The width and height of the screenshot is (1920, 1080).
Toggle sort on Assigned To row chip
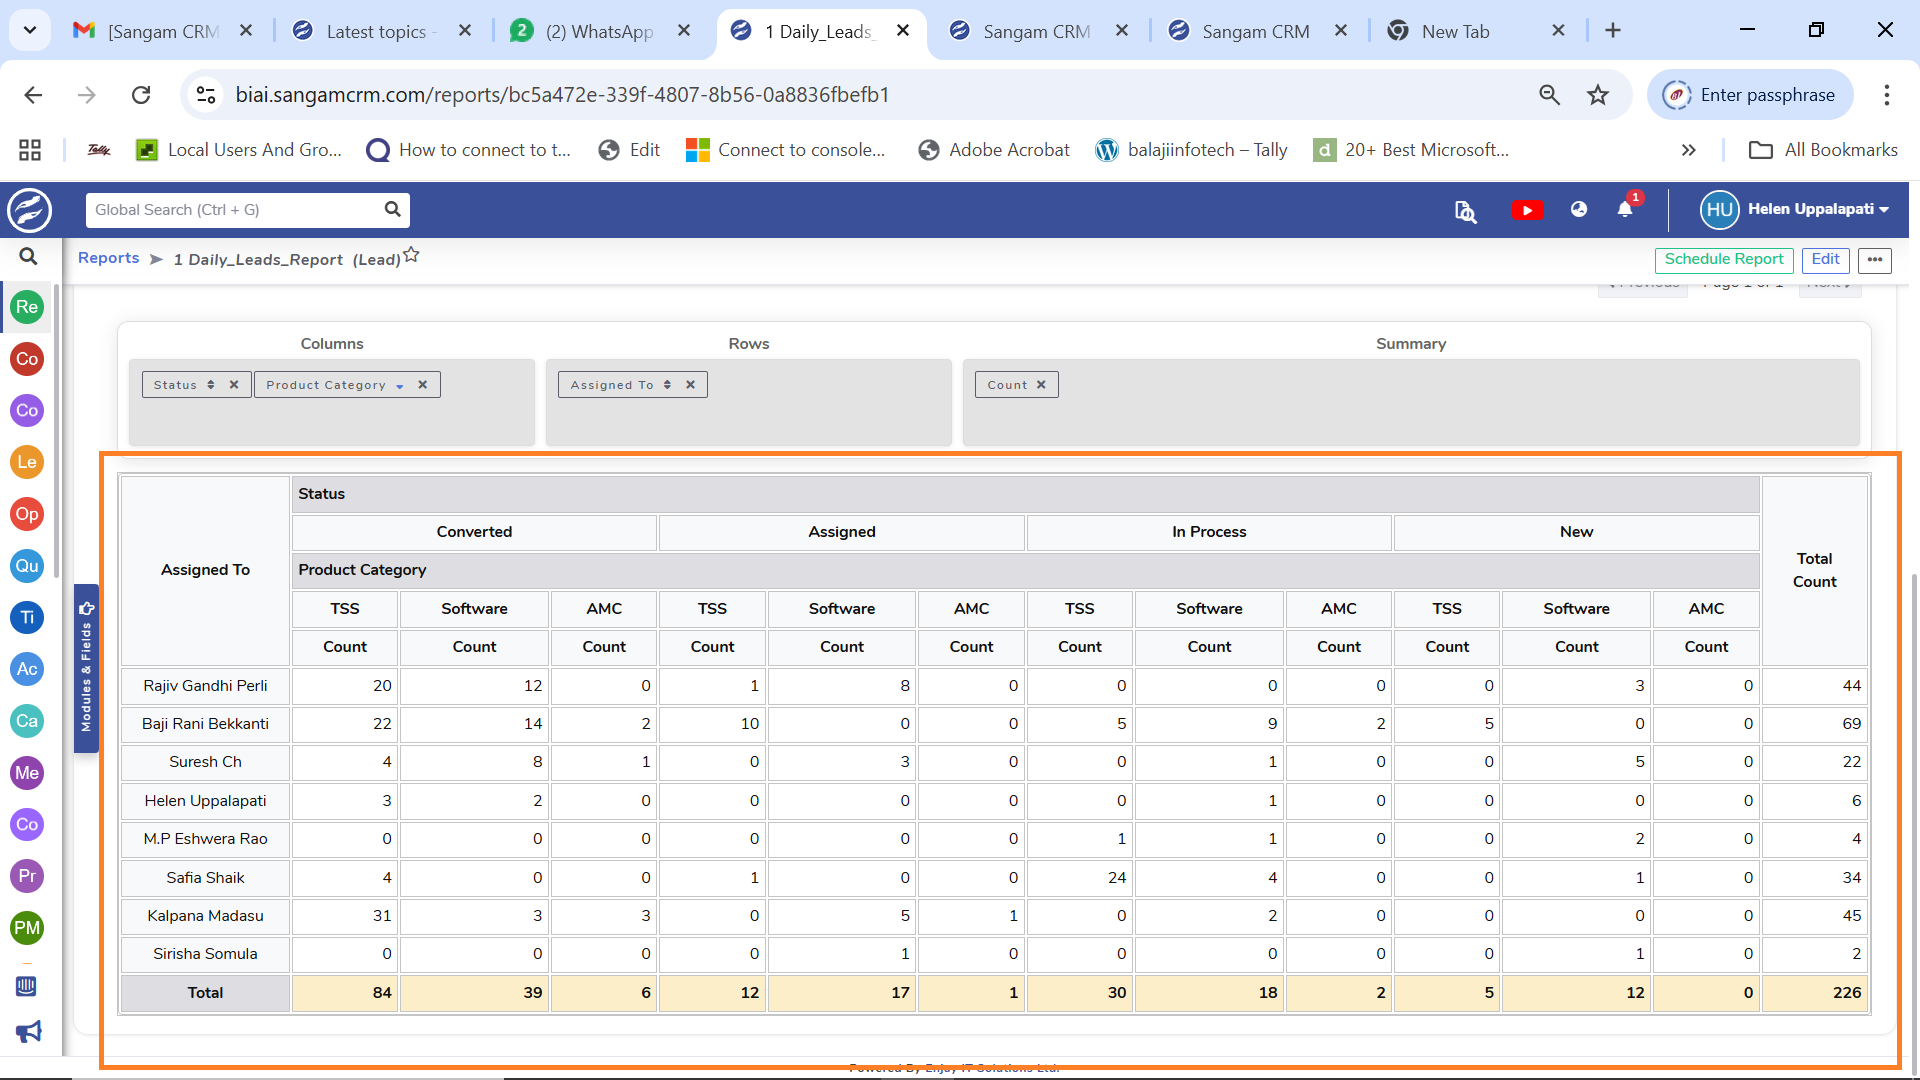667,385
